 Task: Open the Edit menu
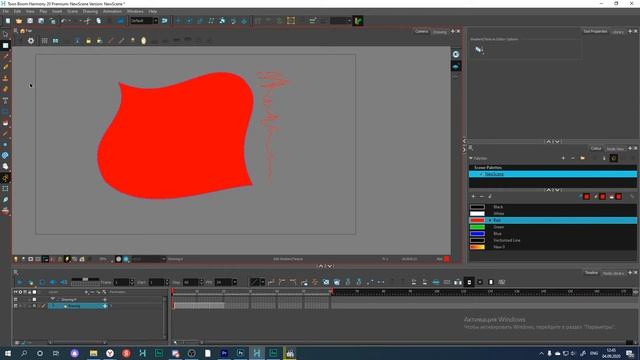point(17,11)
